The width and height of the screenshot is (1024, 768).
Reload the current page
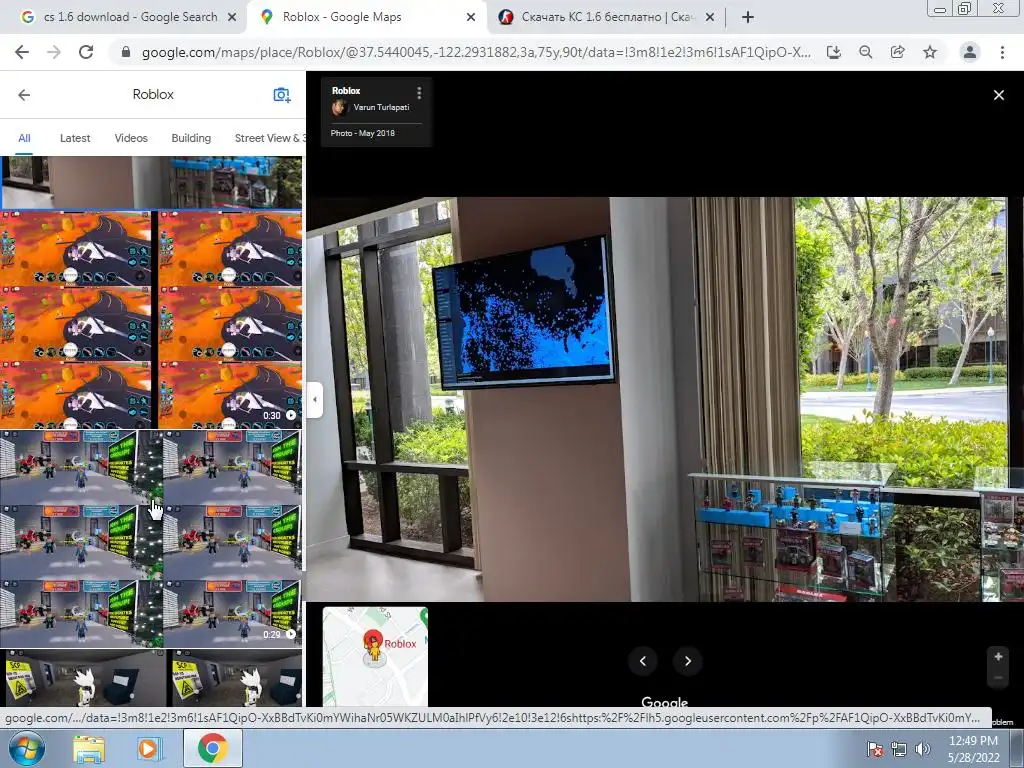(86, 52)
